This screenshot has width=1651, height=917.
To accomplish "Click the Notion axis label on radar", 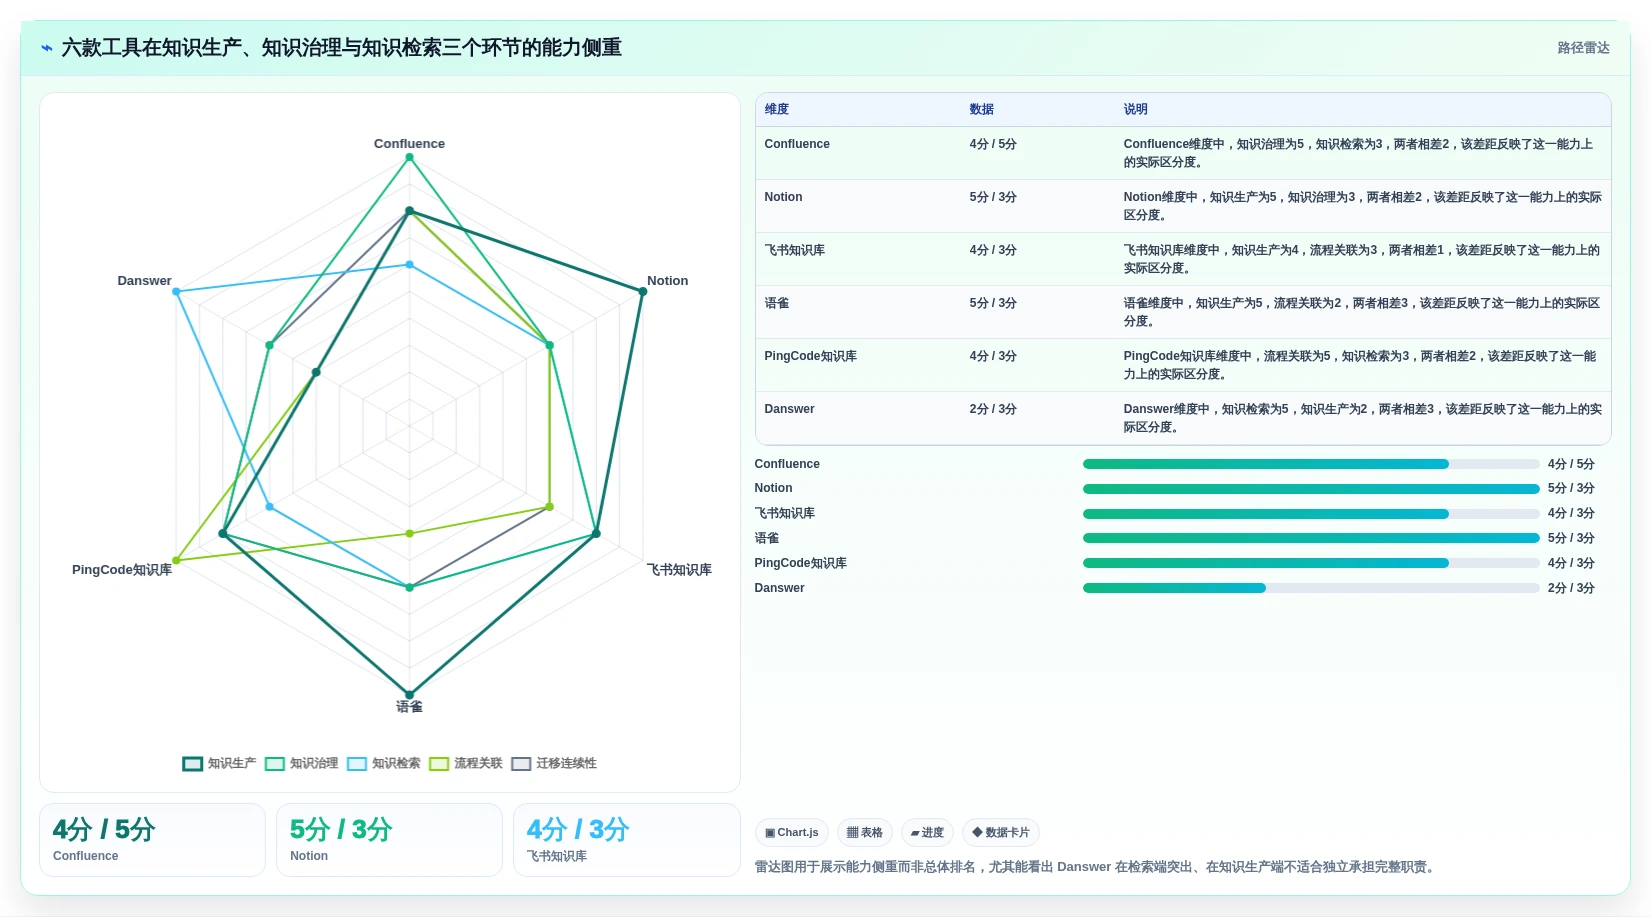I will pyautogui.click(x=667, y=281).
